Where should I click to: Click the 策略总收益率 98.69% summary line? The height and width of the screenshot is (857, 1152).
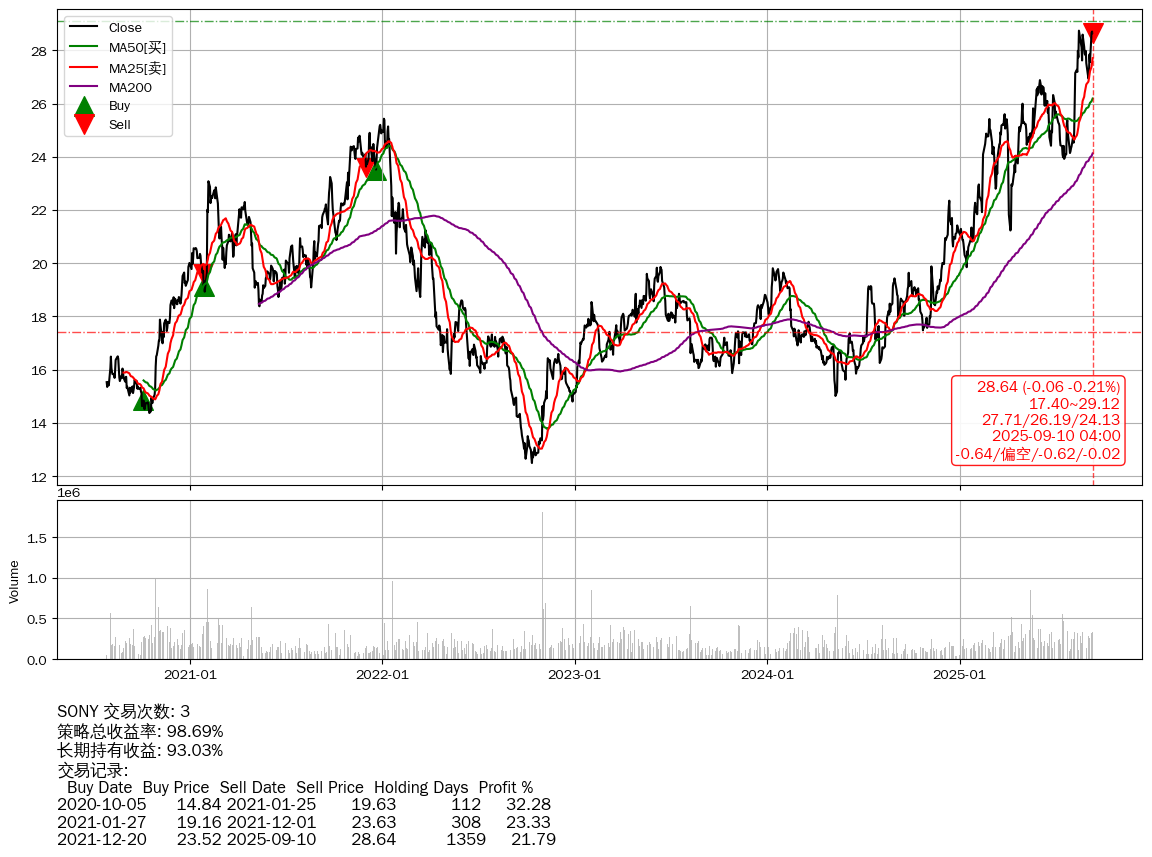point(140,731)
